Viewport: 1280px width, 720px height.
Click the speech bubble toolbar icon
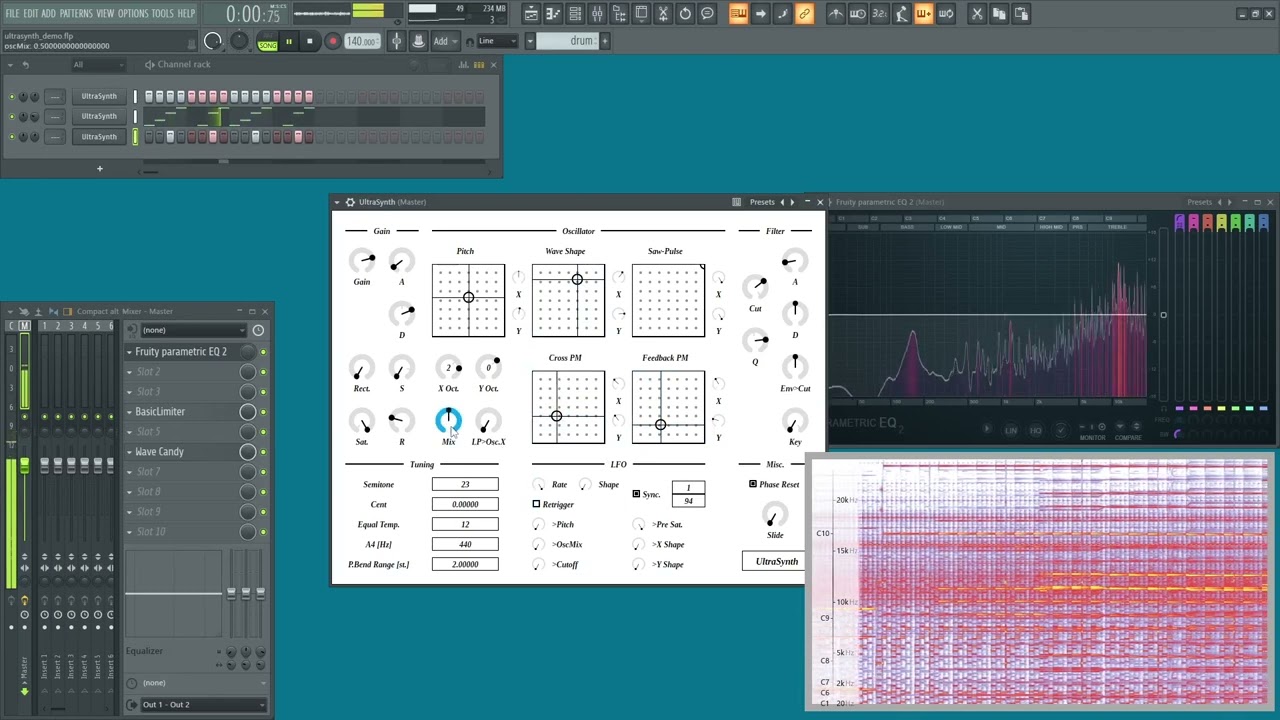pos(707,14)
